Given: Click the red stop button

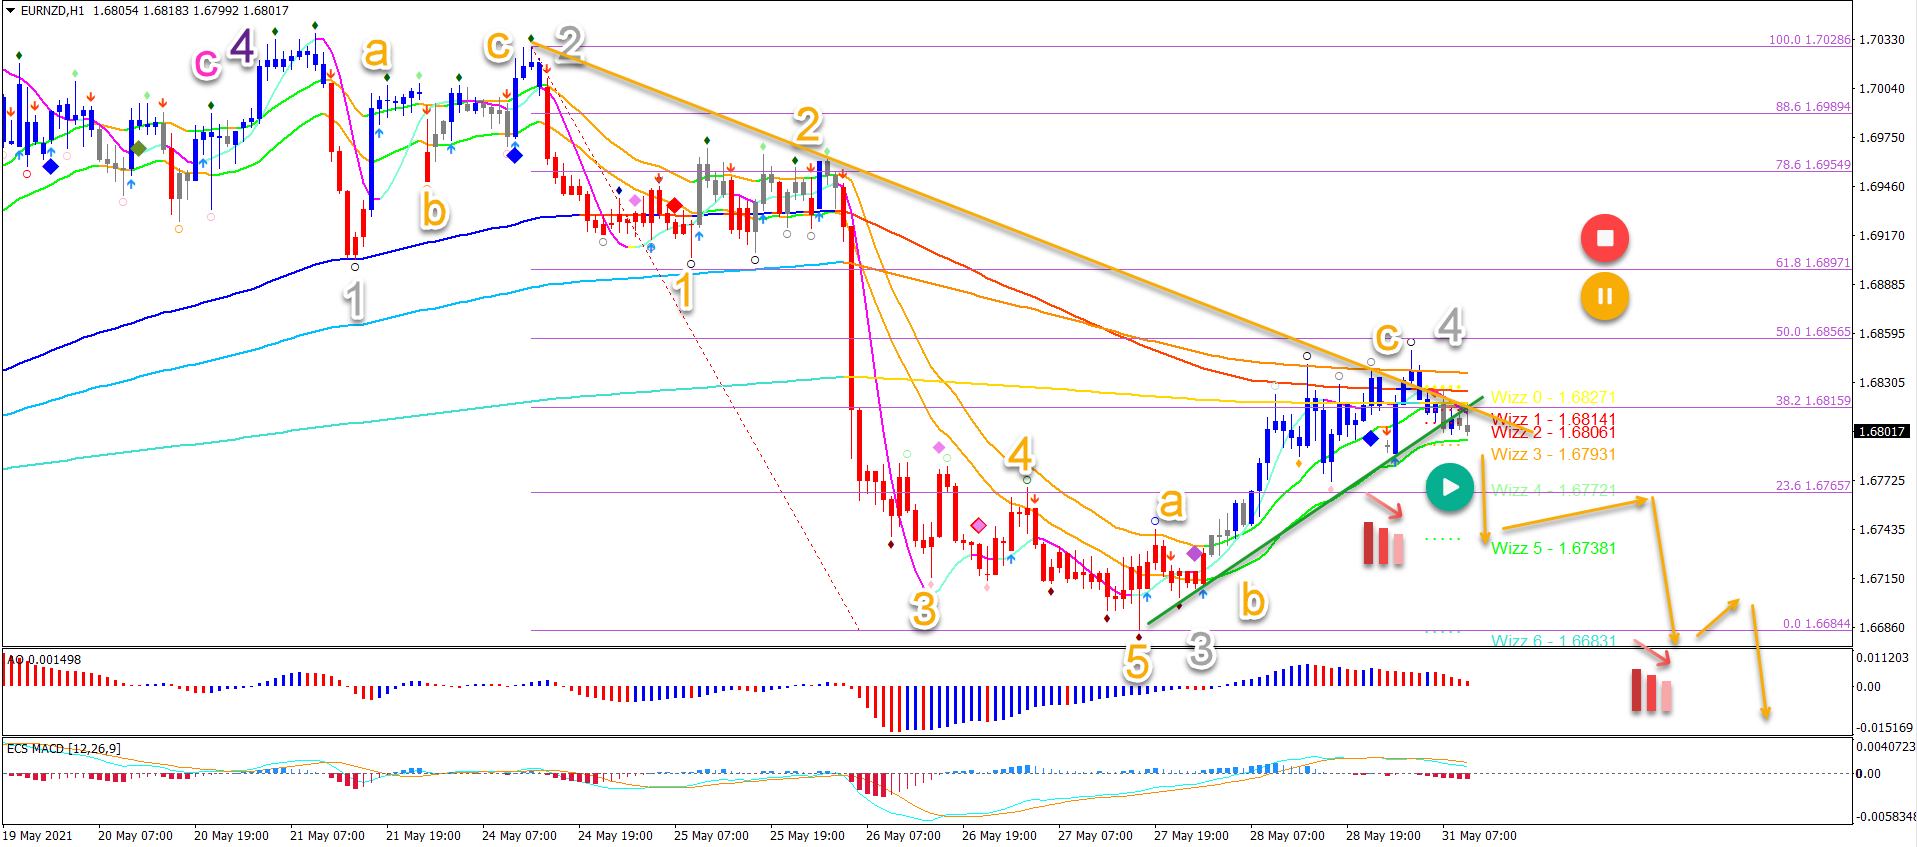Looking at the screenshot, I should 1604,238.
